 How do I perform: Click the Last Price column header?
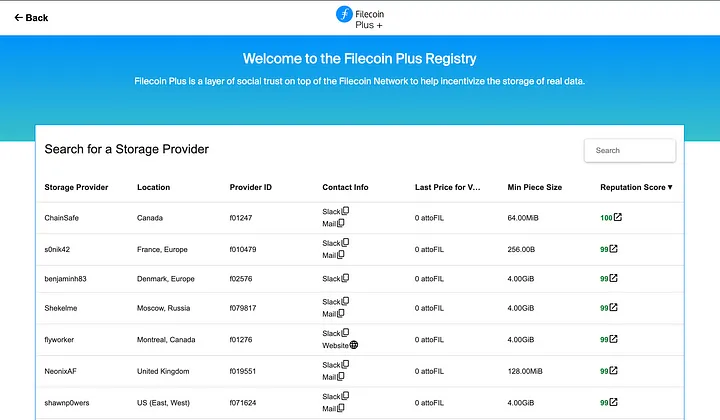tap(447, 187)
